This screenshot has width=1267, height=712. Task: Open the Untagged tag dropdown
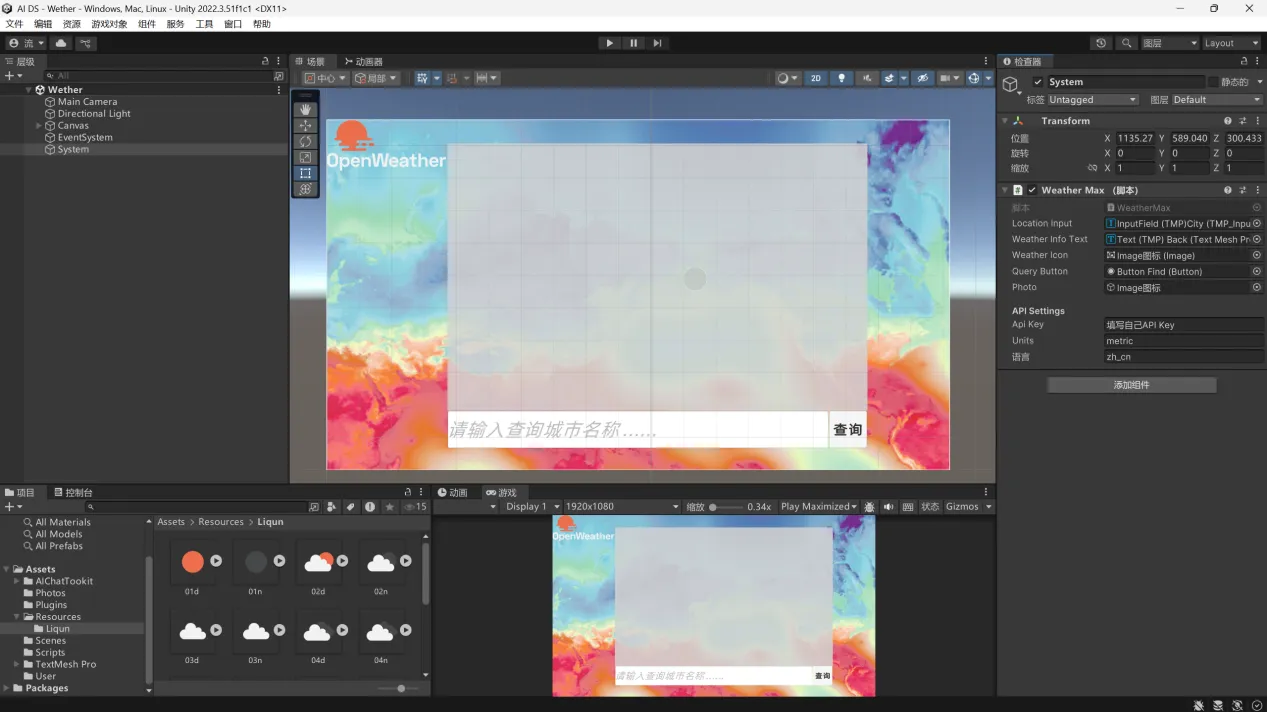pos(1092,100)
